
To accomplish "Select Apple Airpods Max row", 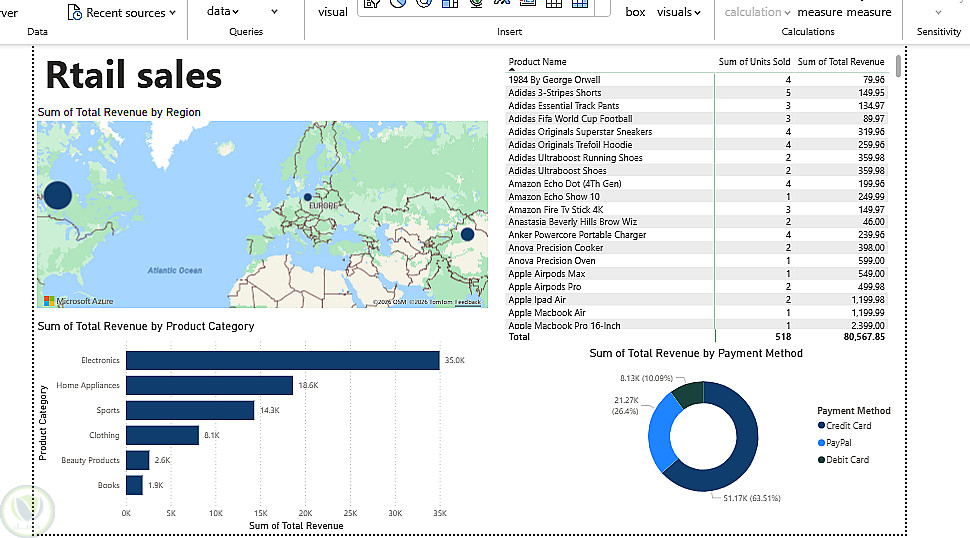I will pyautogui.click(x=696, y=273).
